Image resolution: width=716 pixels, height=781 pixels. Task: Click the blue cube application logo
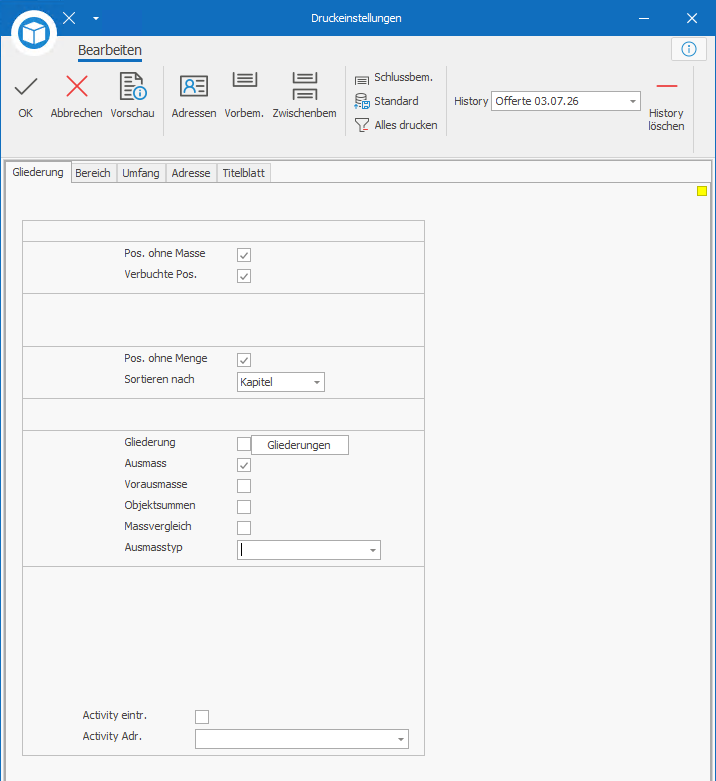click(x=34, y=33)
